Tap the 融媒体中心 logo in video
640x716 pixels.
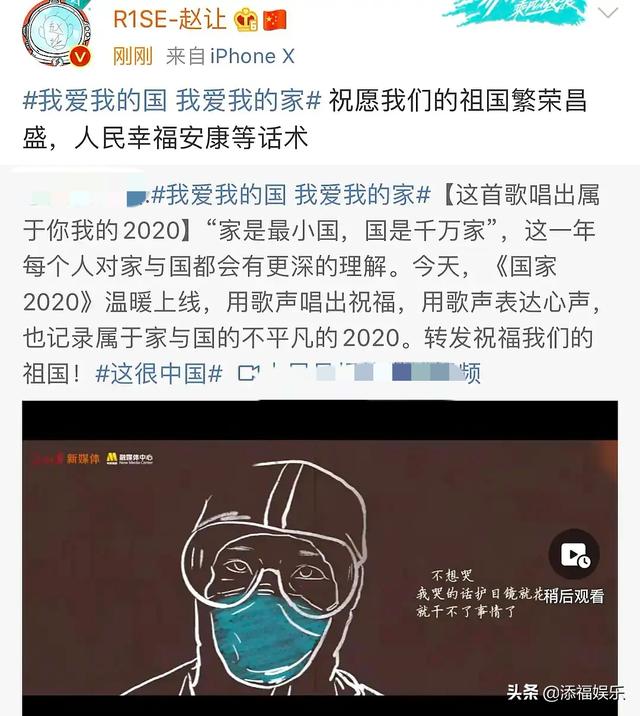tap(130, 458)
